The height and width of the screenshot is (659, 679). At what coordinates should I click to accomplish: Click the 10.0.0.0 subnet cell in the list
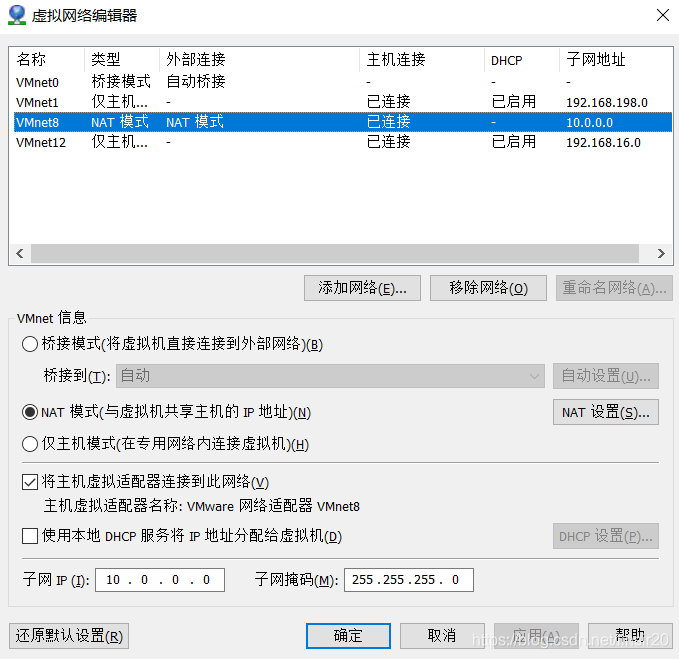pyautogui.click(x=589, y=123)
